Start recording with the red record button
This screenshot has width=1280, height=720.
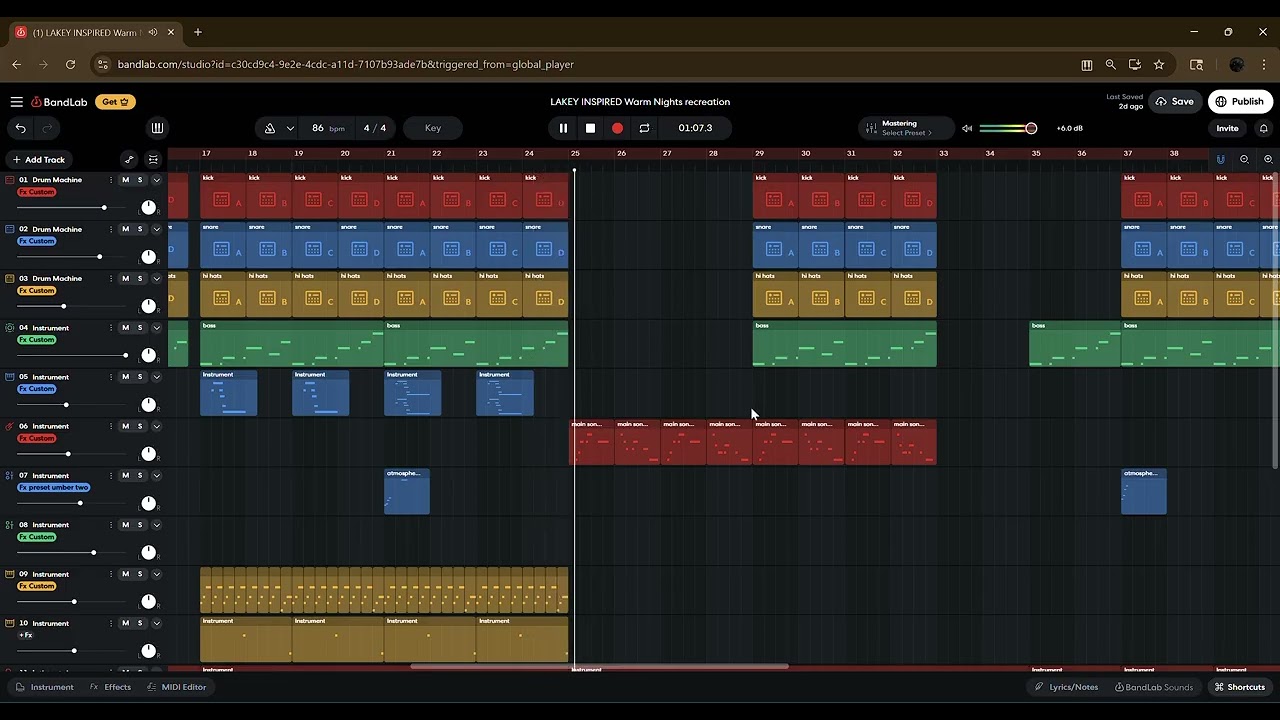tap(617, 128)
